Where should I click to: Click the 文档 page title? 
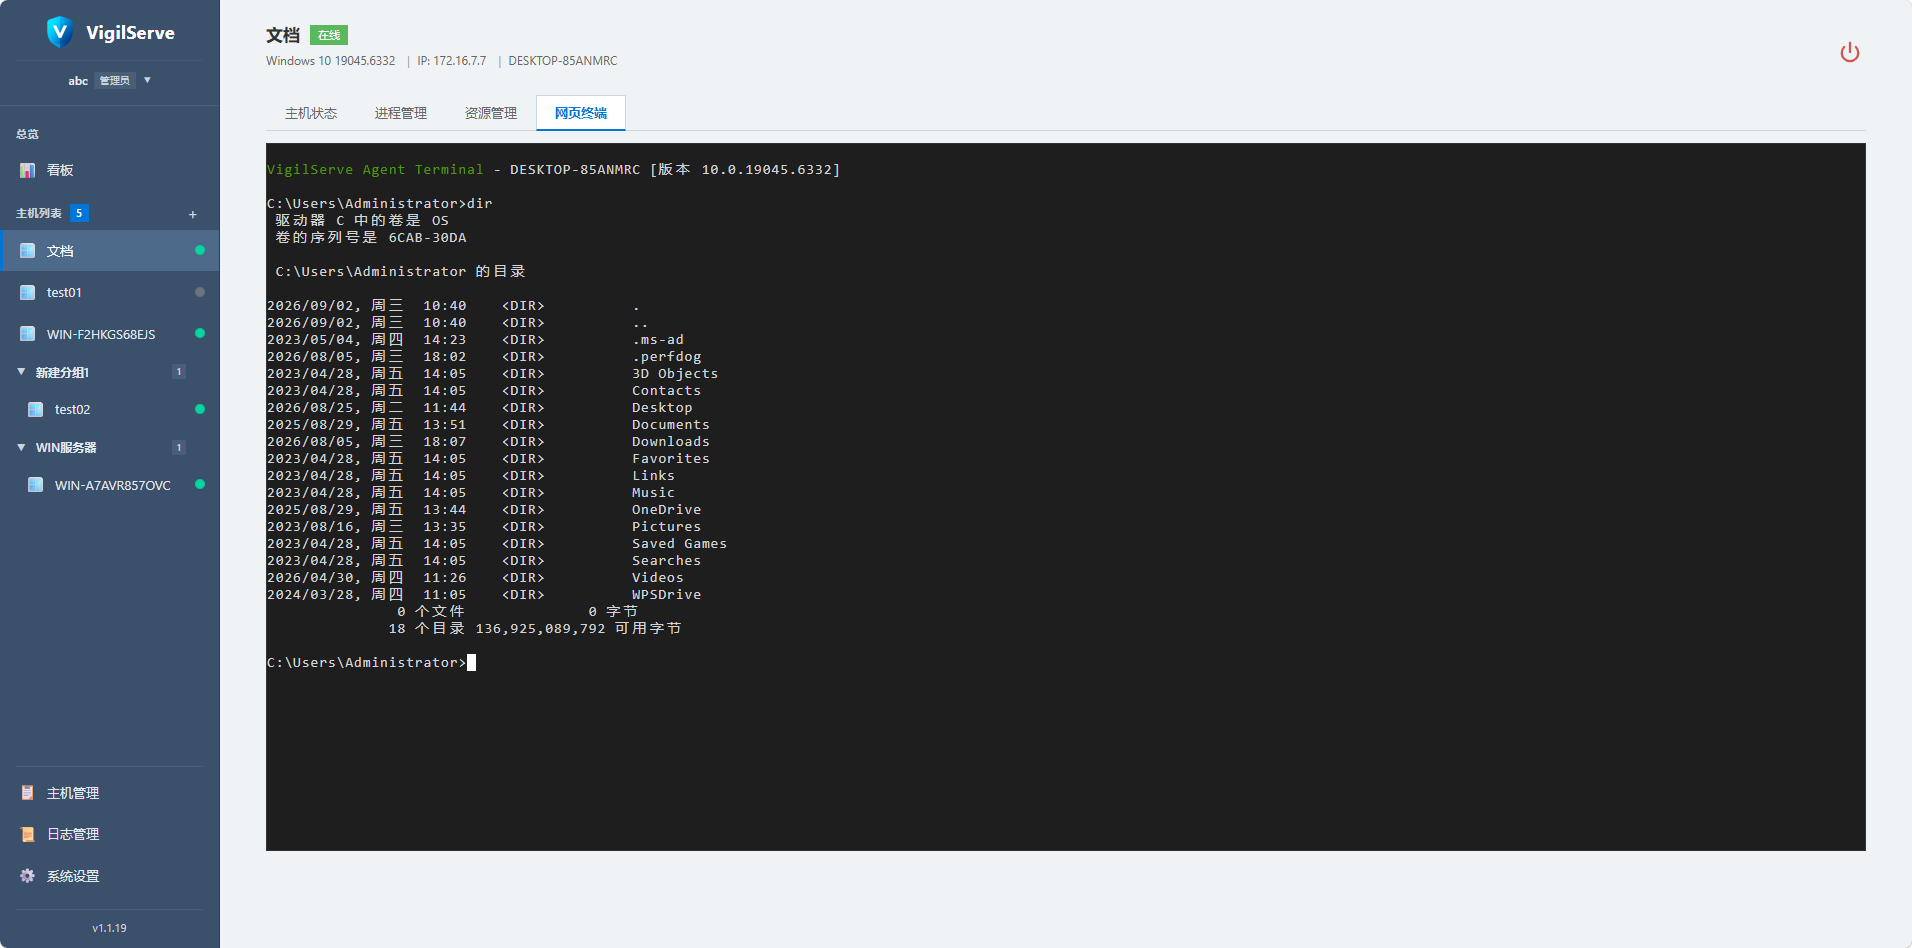pyautogui.click(x=283, y=35)
